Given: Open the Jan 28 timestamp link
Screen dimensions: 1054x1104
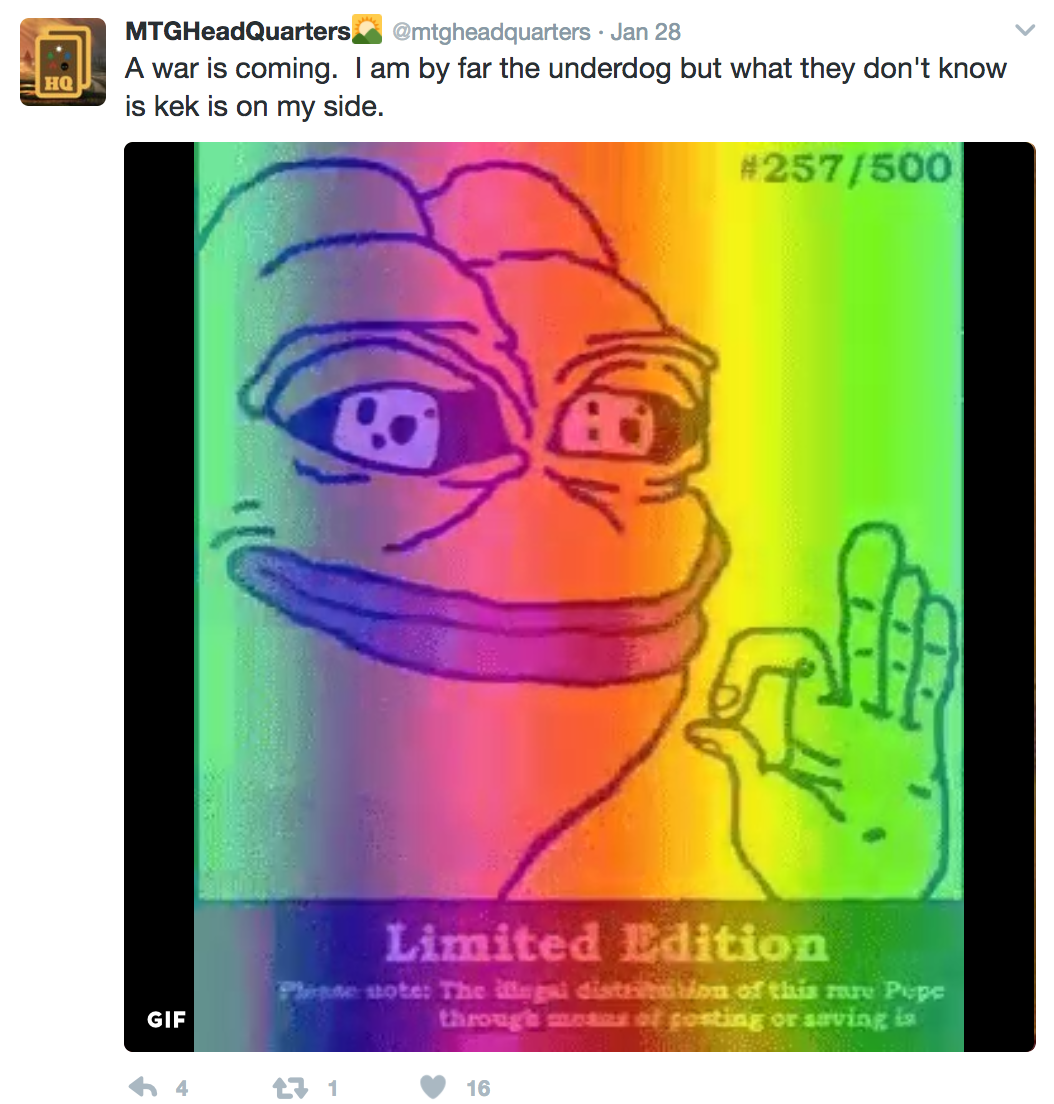Looking at the screenshot, I should [x=646, y=32].
